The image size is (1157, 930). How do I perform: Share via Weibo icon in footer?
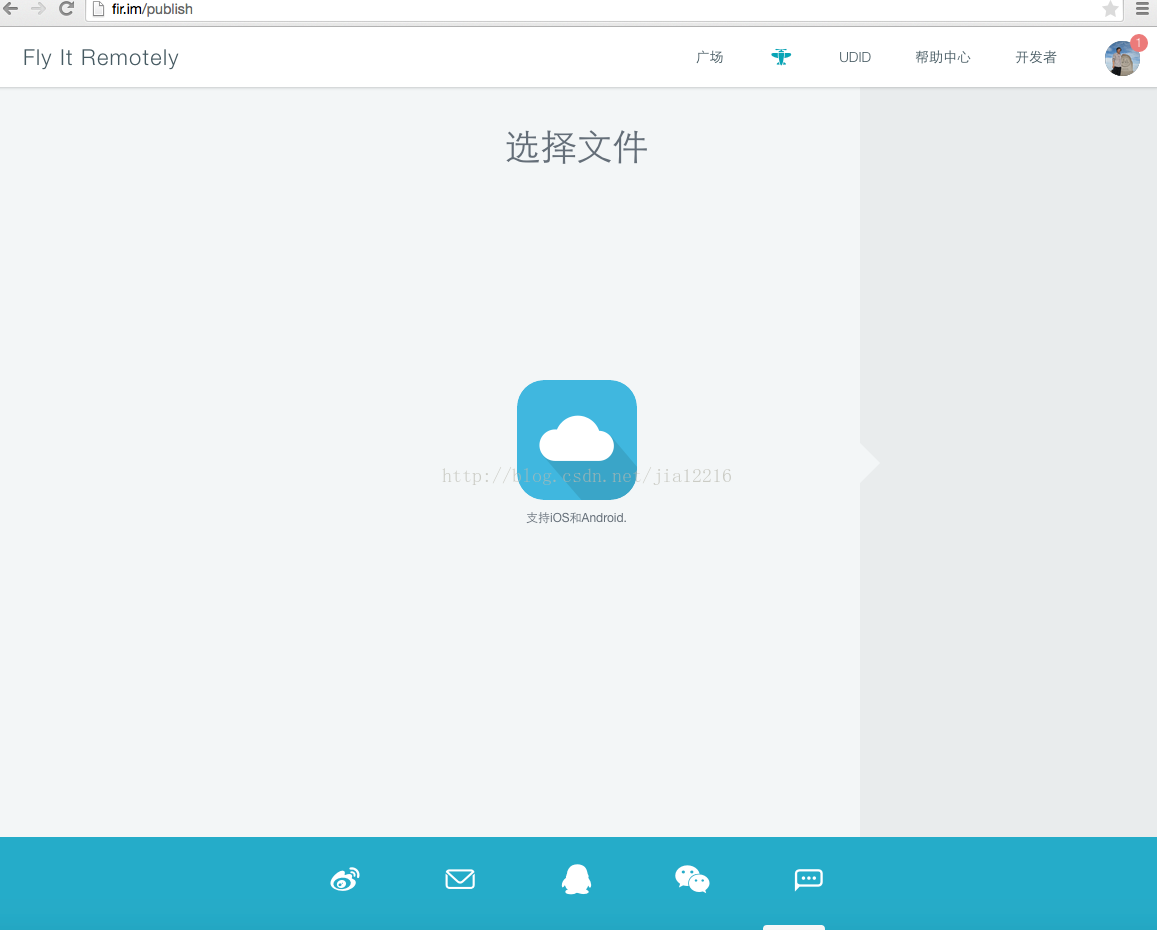[345, 879]
